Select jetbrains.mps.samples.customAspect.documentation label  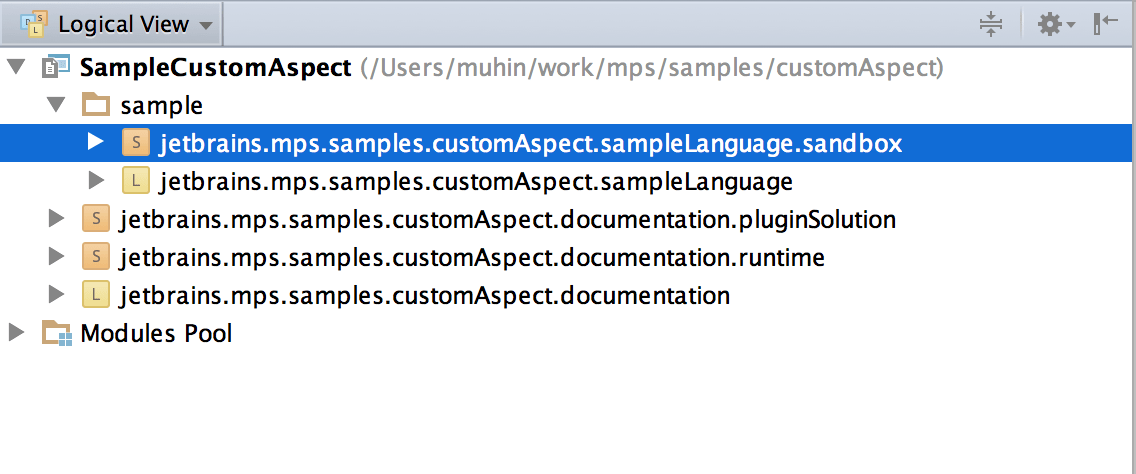pos(425,296)
